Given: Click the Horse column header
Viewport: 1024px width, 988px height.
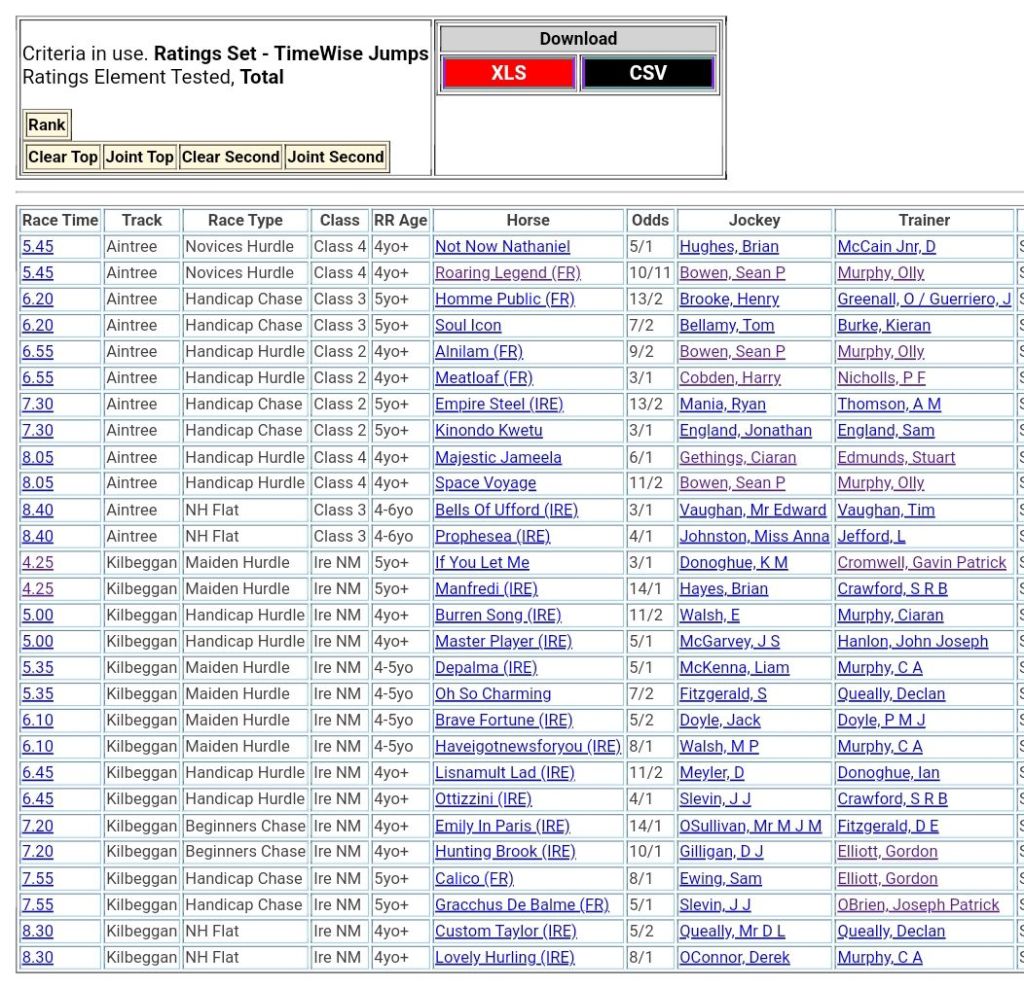Looking at the screenshot, I should click(x=527, y=220).
